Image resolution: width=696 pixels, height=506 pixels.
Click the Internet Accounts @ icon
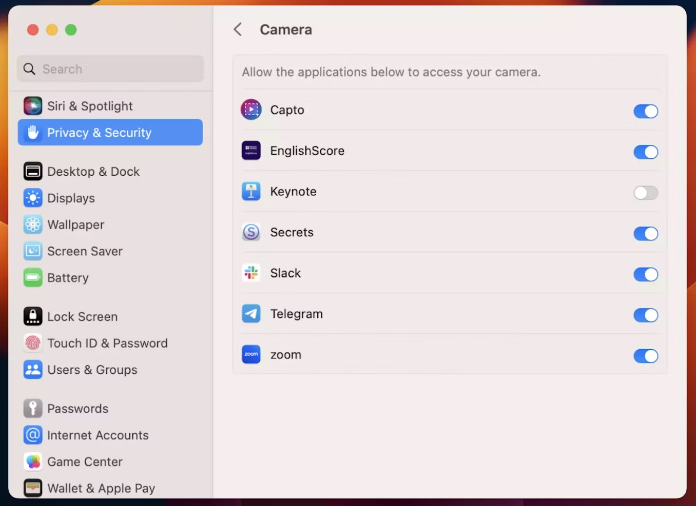(33, 435)
